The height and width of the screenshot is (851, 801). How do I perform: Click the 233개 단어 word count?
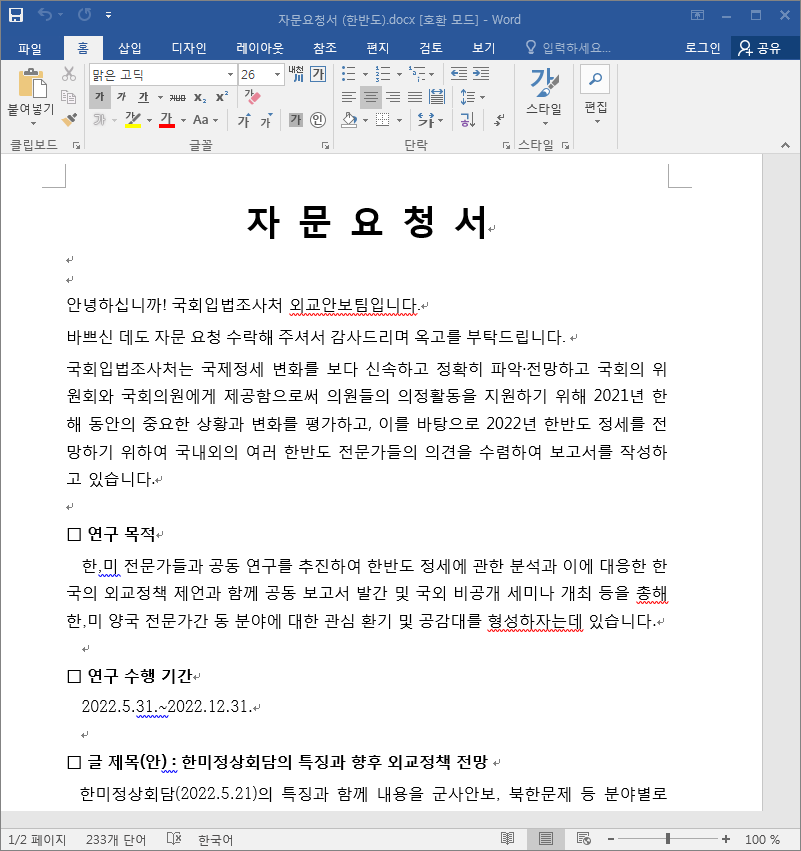pyautogui.click(x=116, y=840)
